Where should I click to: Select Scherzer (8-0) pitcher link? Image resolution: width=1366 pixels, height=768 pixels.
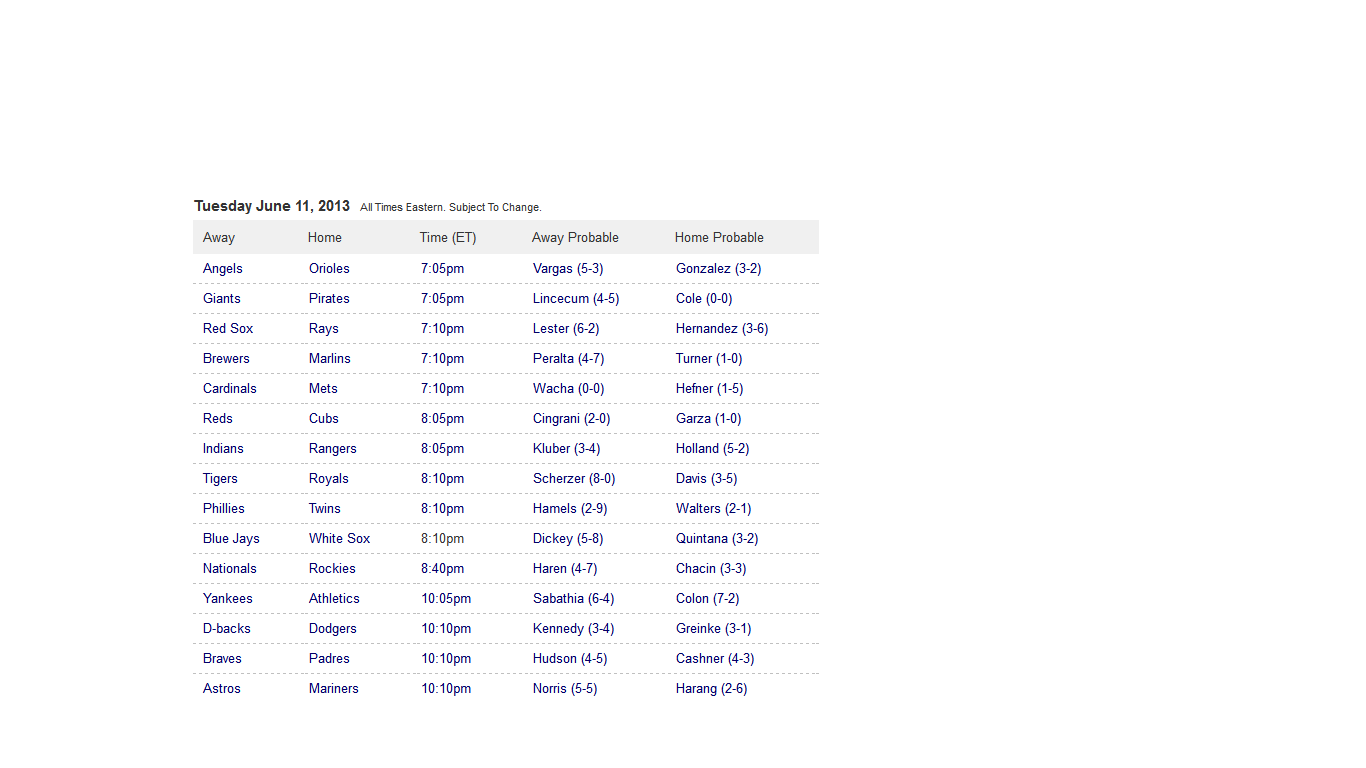pos(574,478)
